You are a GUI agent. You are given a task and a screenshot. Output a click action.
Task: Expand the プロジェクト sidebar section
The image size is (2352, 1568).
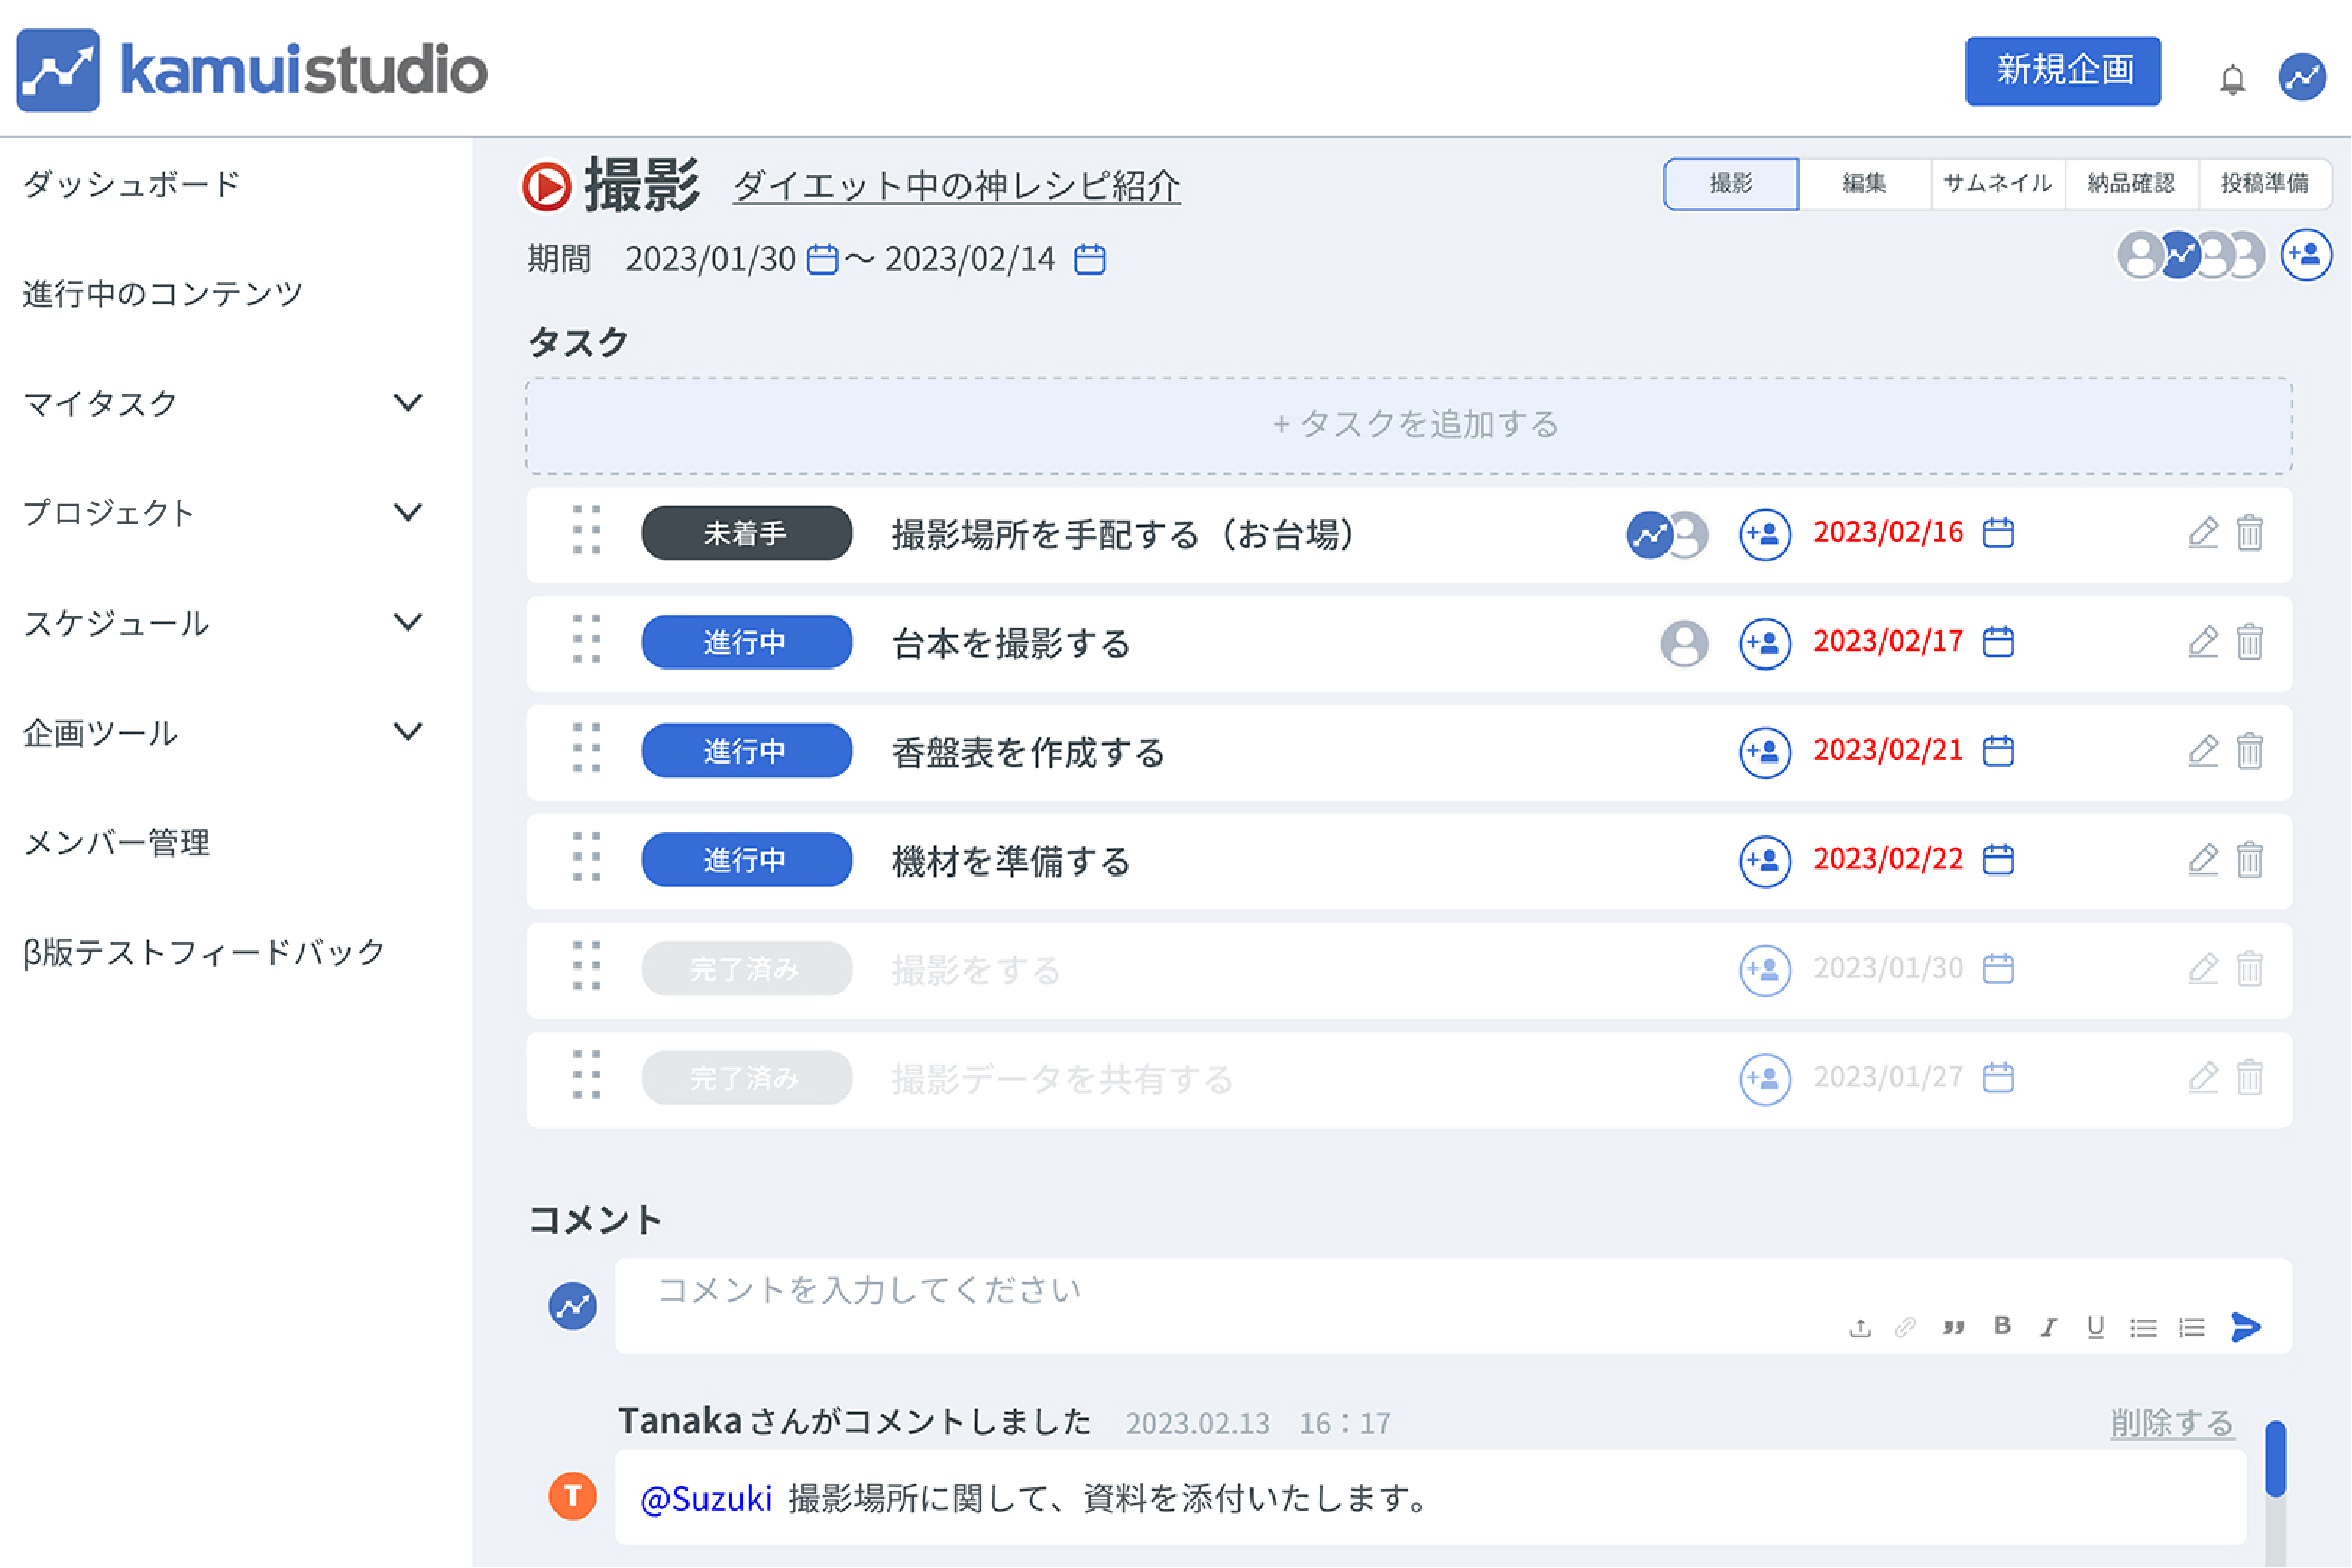[407, 512]
